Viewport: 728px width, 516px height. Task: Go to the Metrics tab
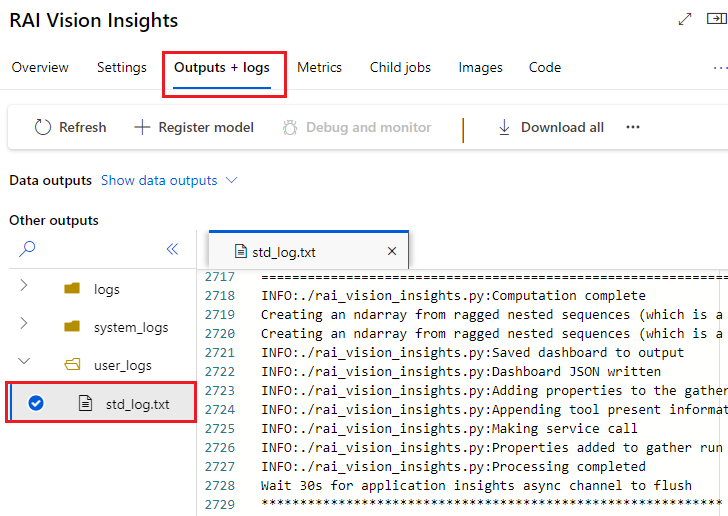[319, 68]
